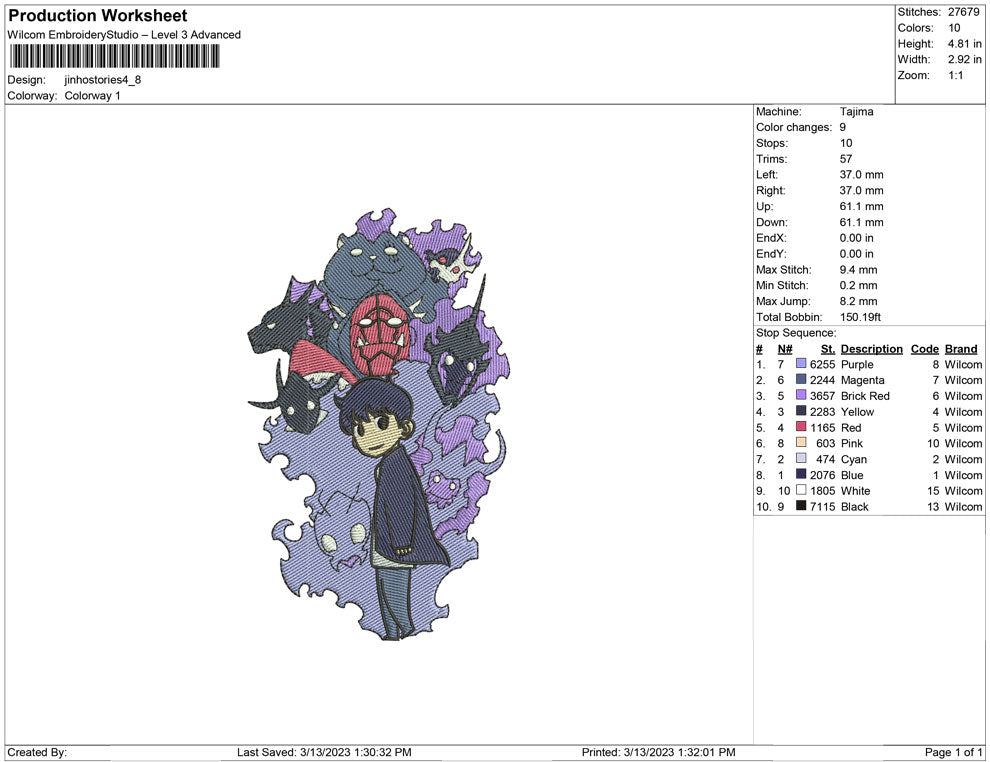Click the EndX value '0.00 in'

[x=856, y=238]
